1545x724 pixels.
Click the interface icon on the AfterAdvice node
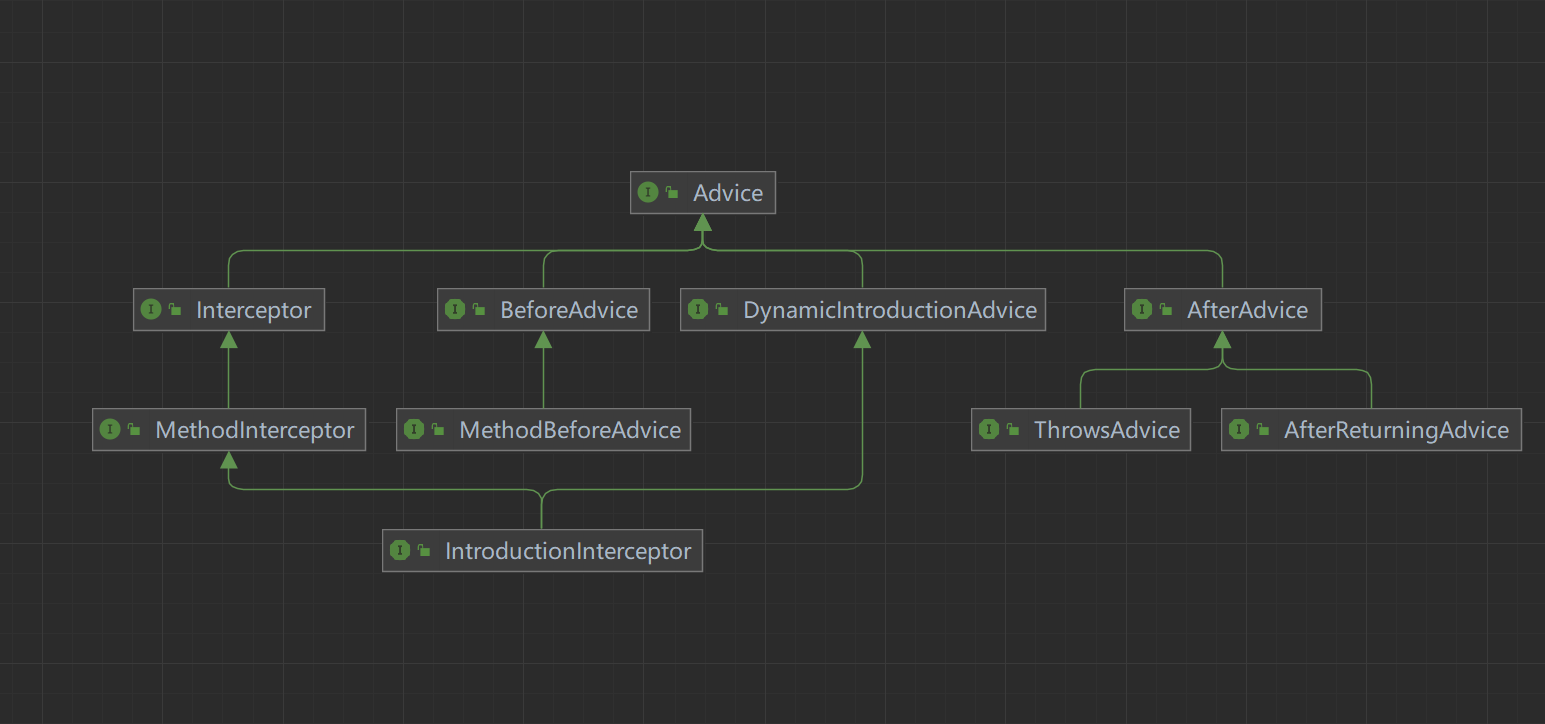[x=1142, y=310]
